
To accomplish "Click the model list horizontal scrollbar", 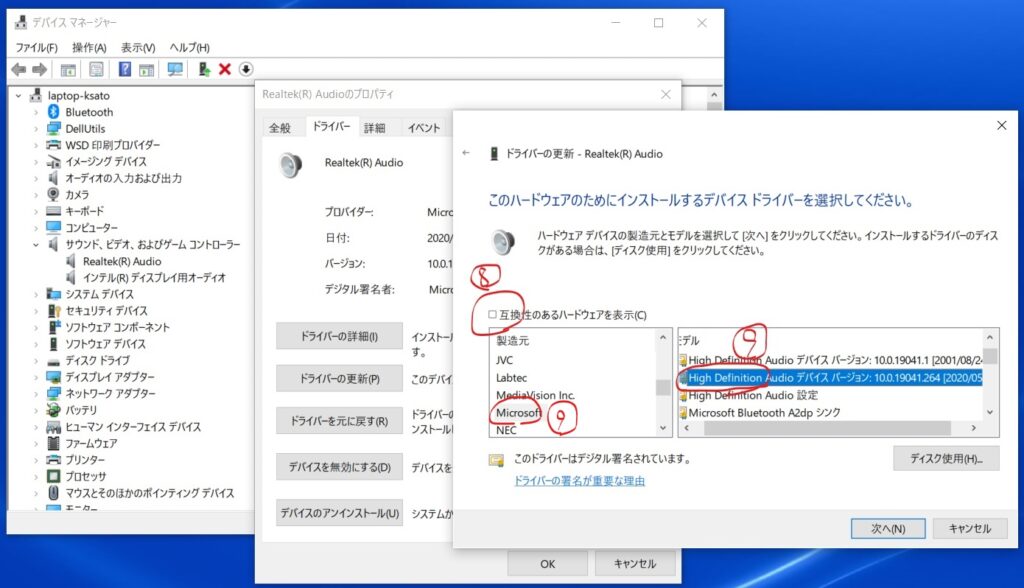I will (x=827, y=429).
